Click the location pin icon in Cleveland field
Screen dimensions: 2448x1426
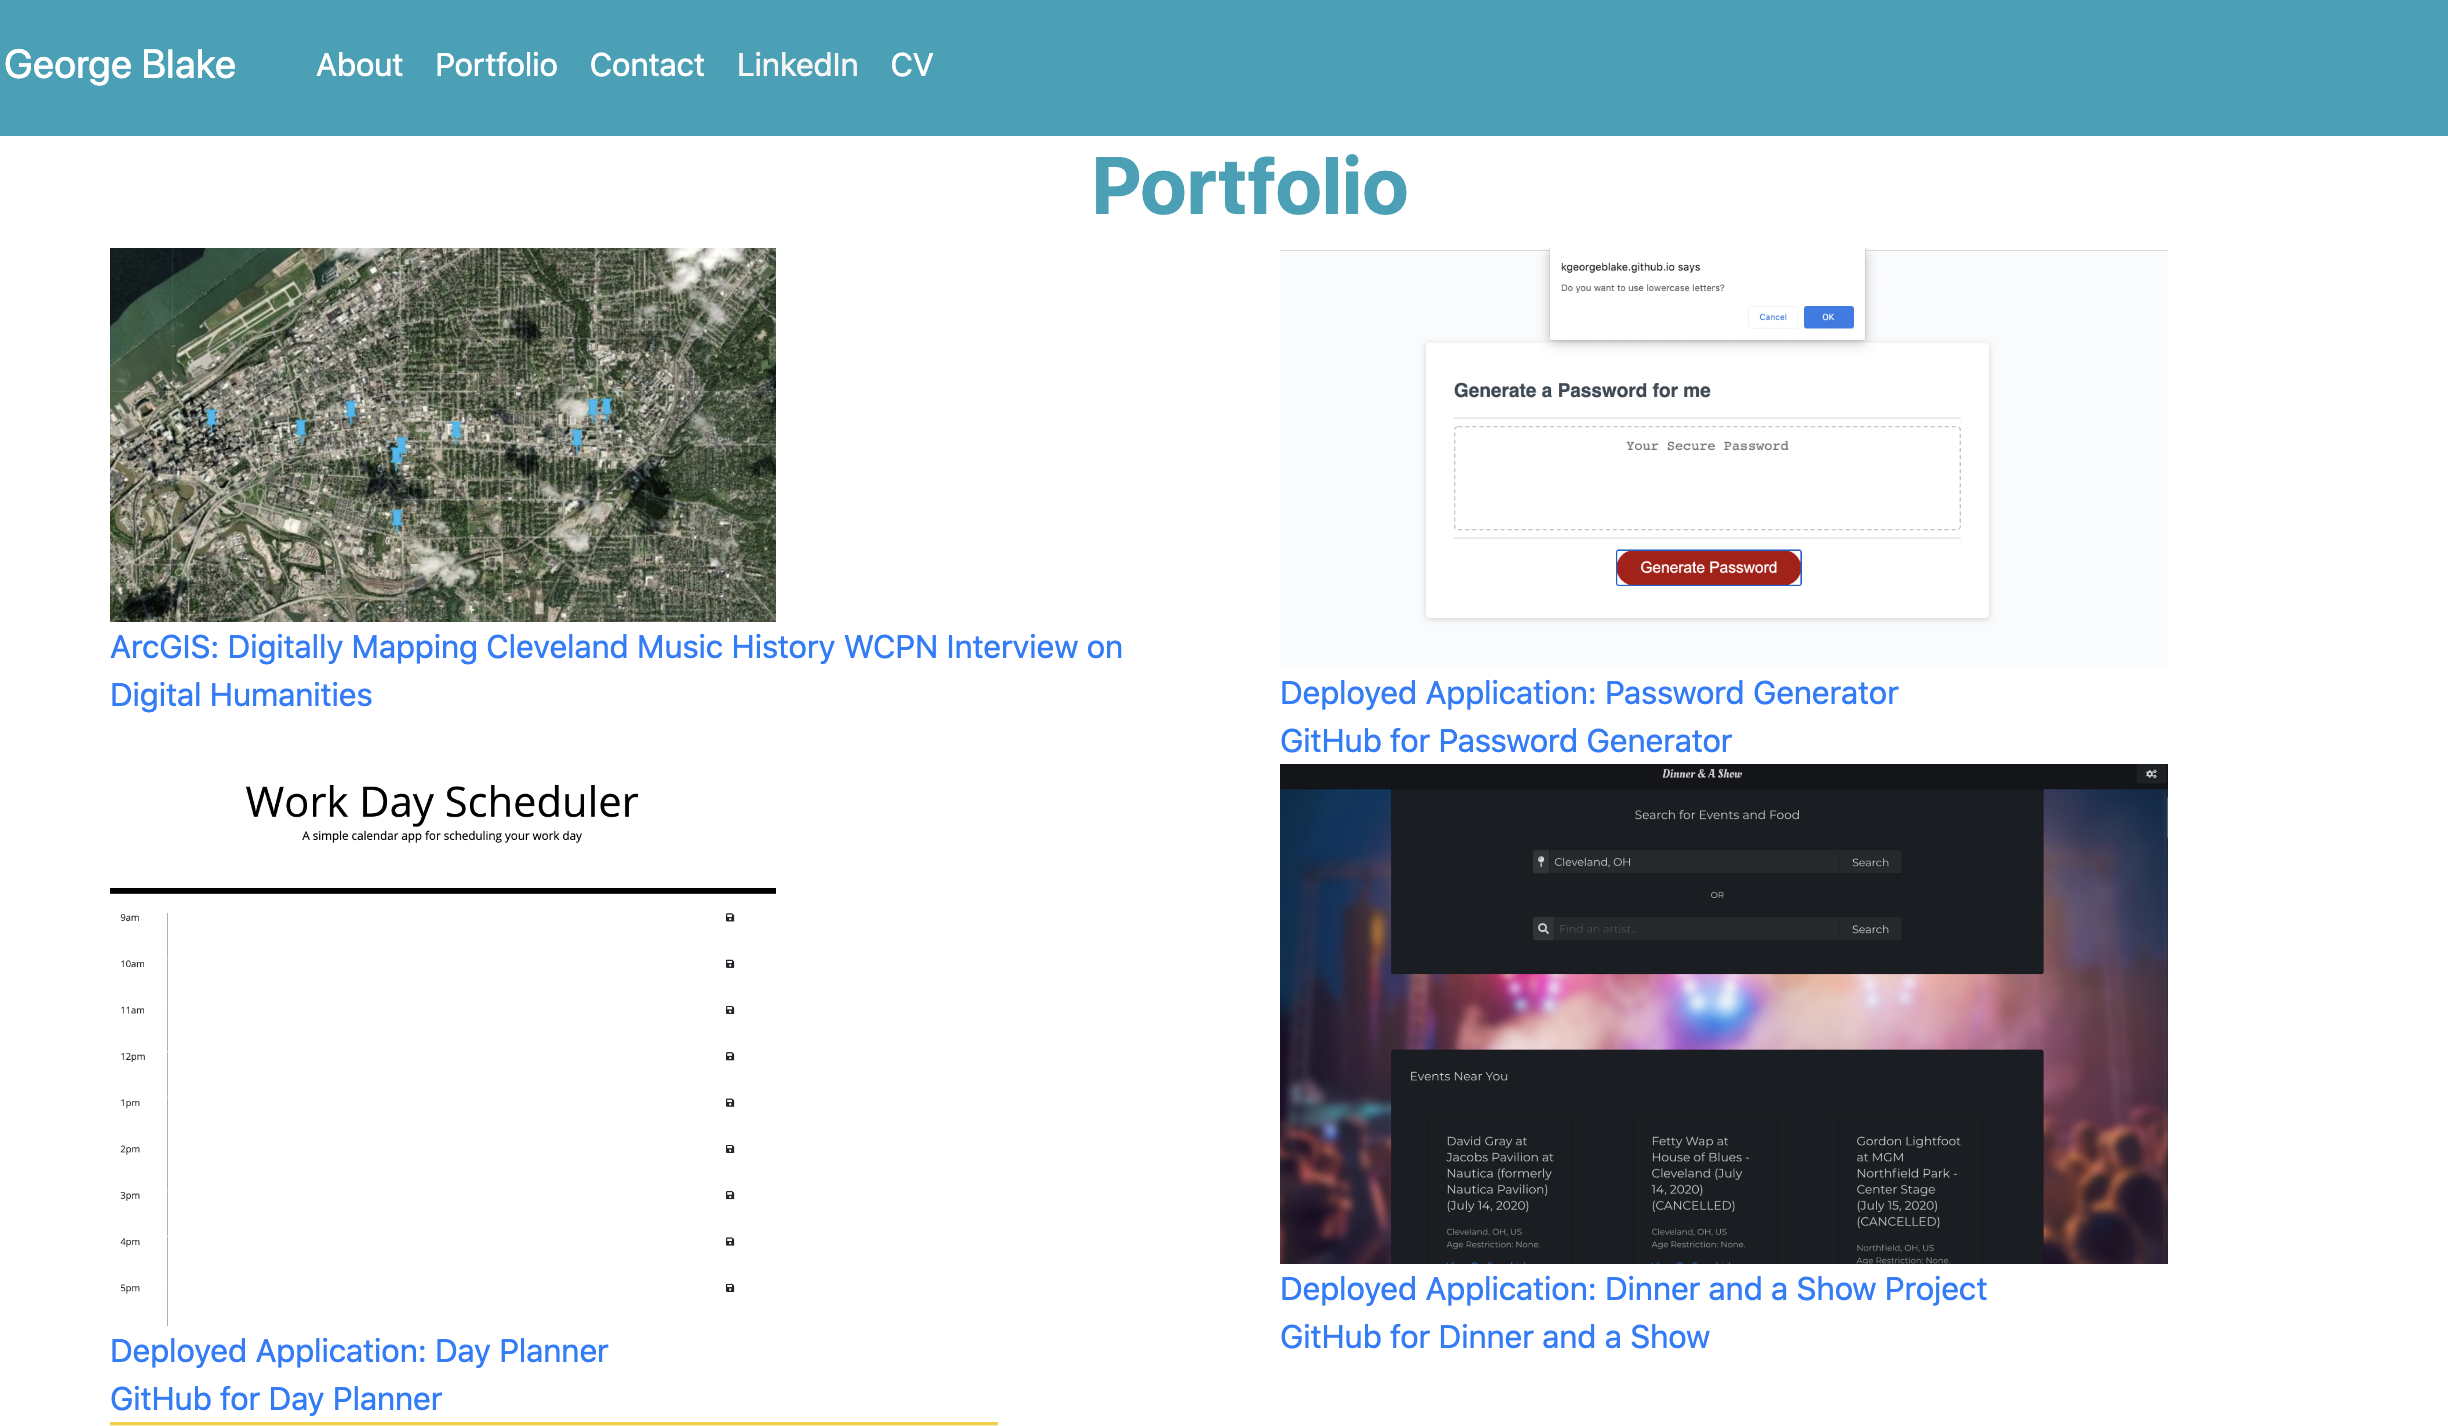pos(1541,862)
